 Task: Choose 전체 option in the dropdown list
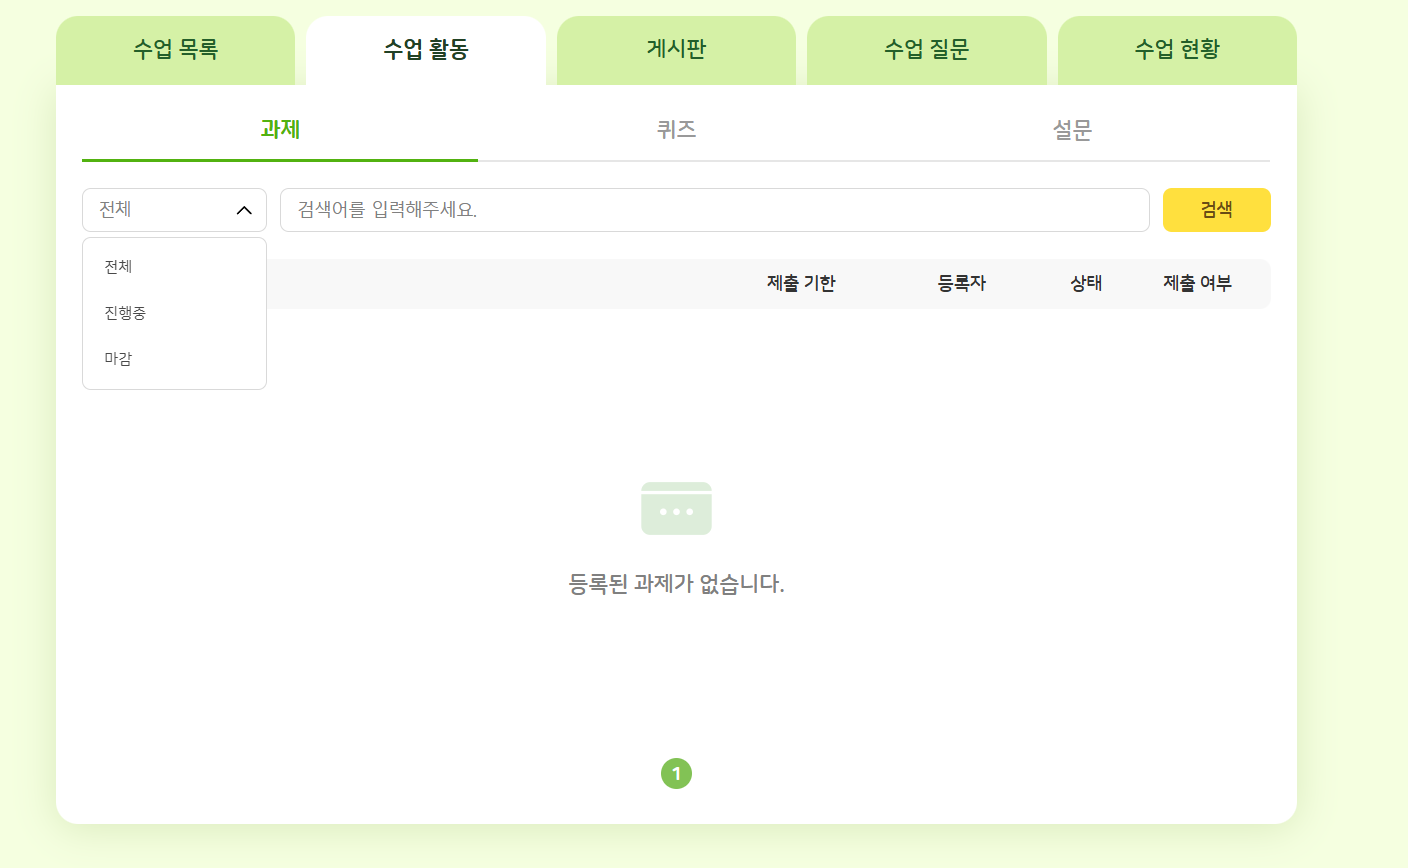119,267
